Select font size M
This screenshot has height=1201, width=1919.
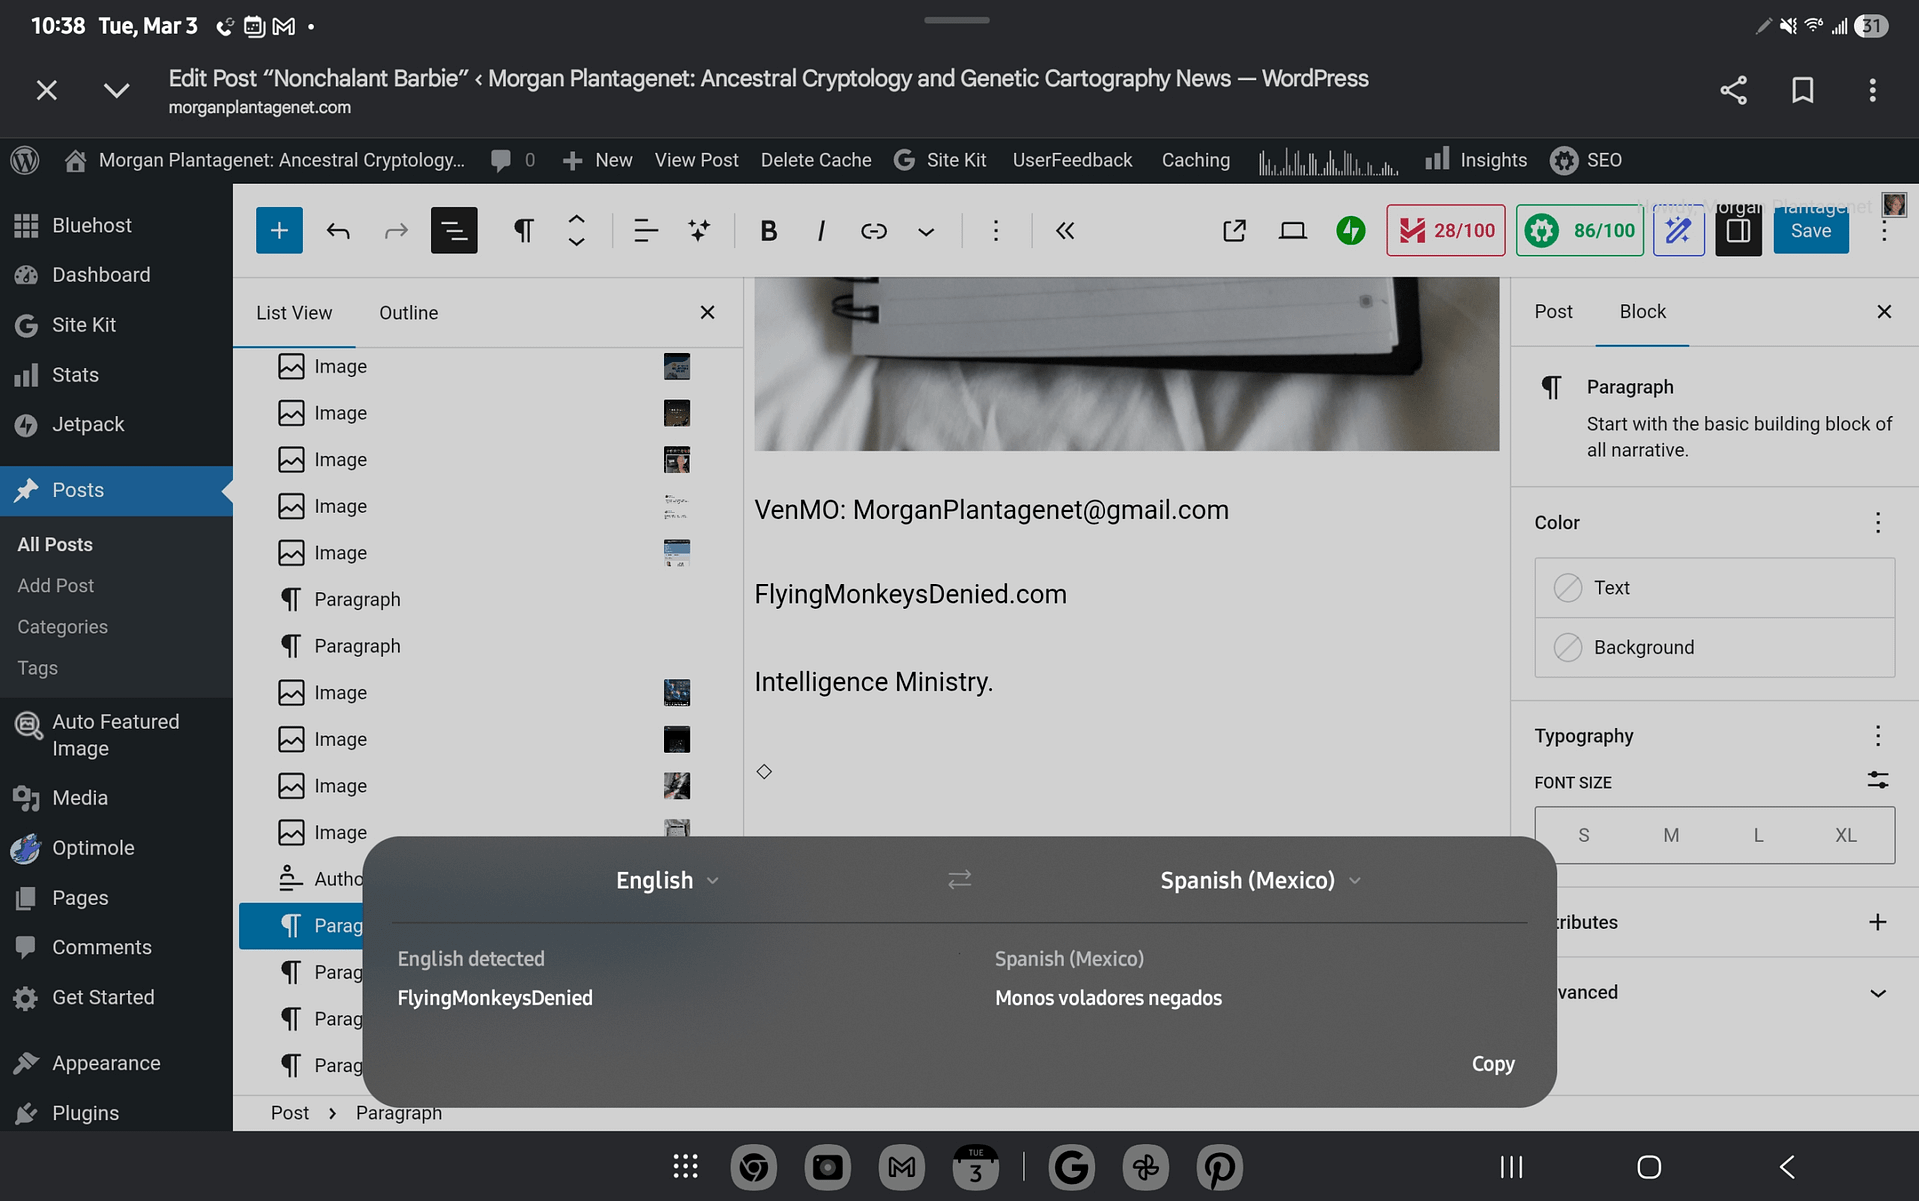point(1670,835)
